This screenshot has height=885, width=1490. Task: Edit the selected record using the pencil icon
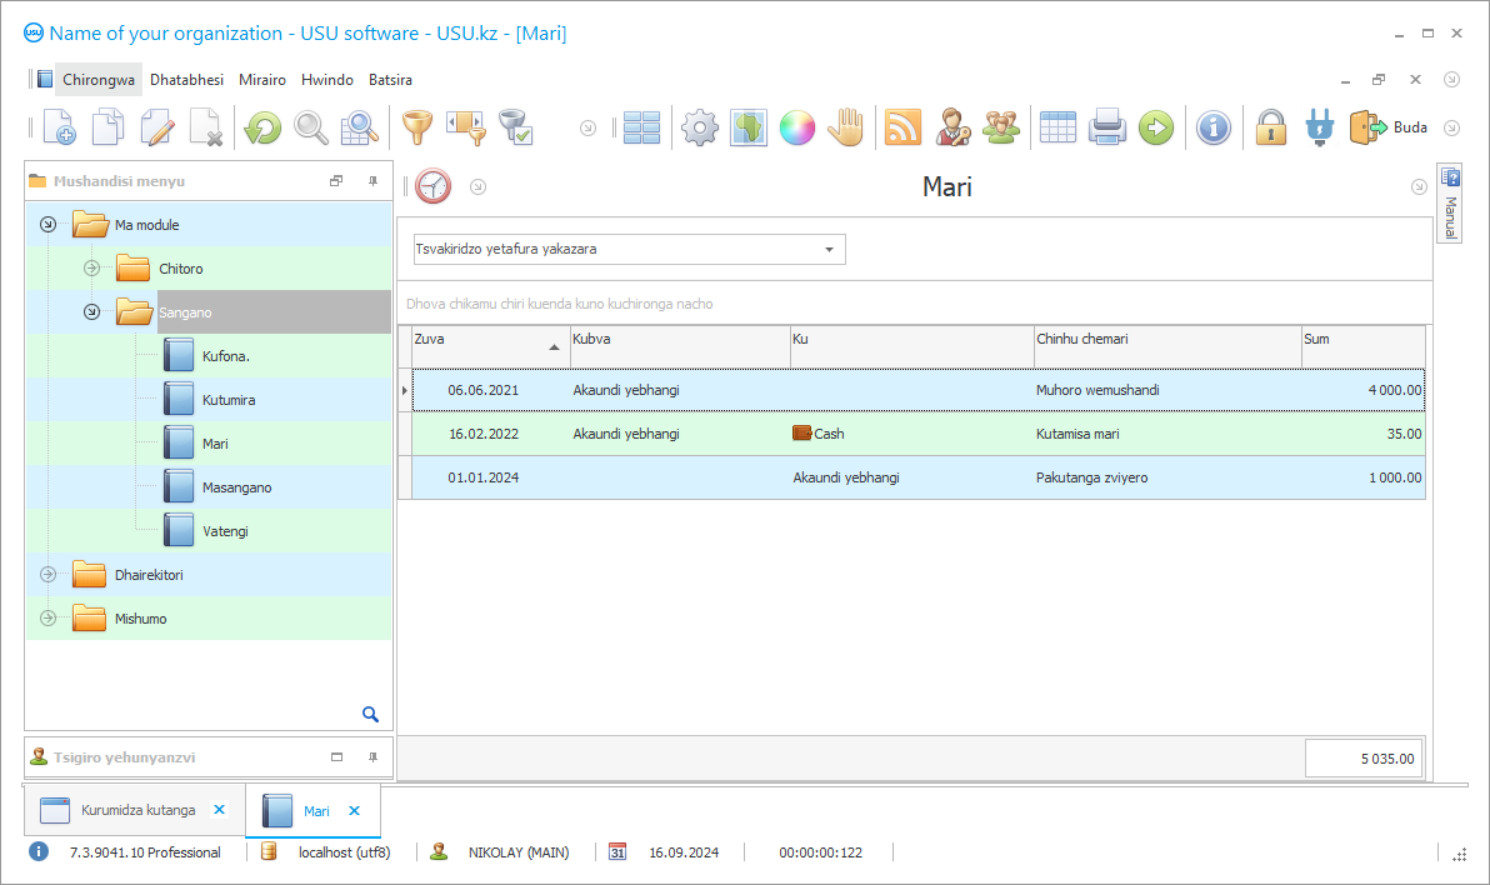tap(157, 127)
